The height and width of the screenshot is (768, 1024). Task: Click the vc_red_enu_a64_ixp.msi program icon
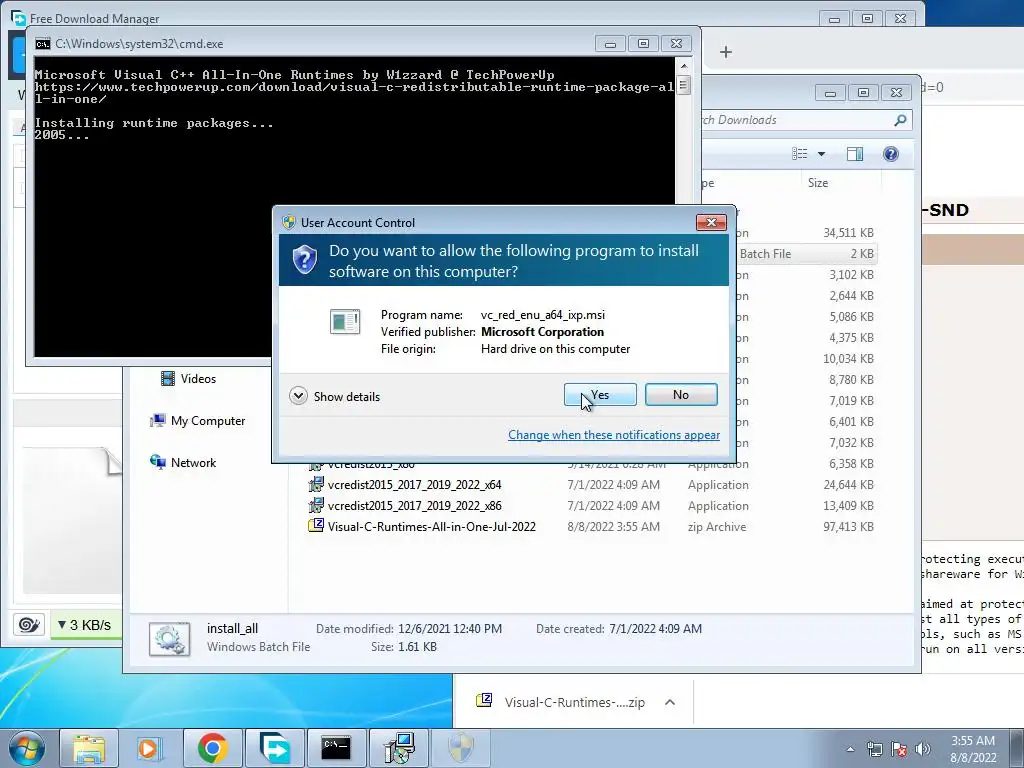pyautogui.click(x=345, y=321)
